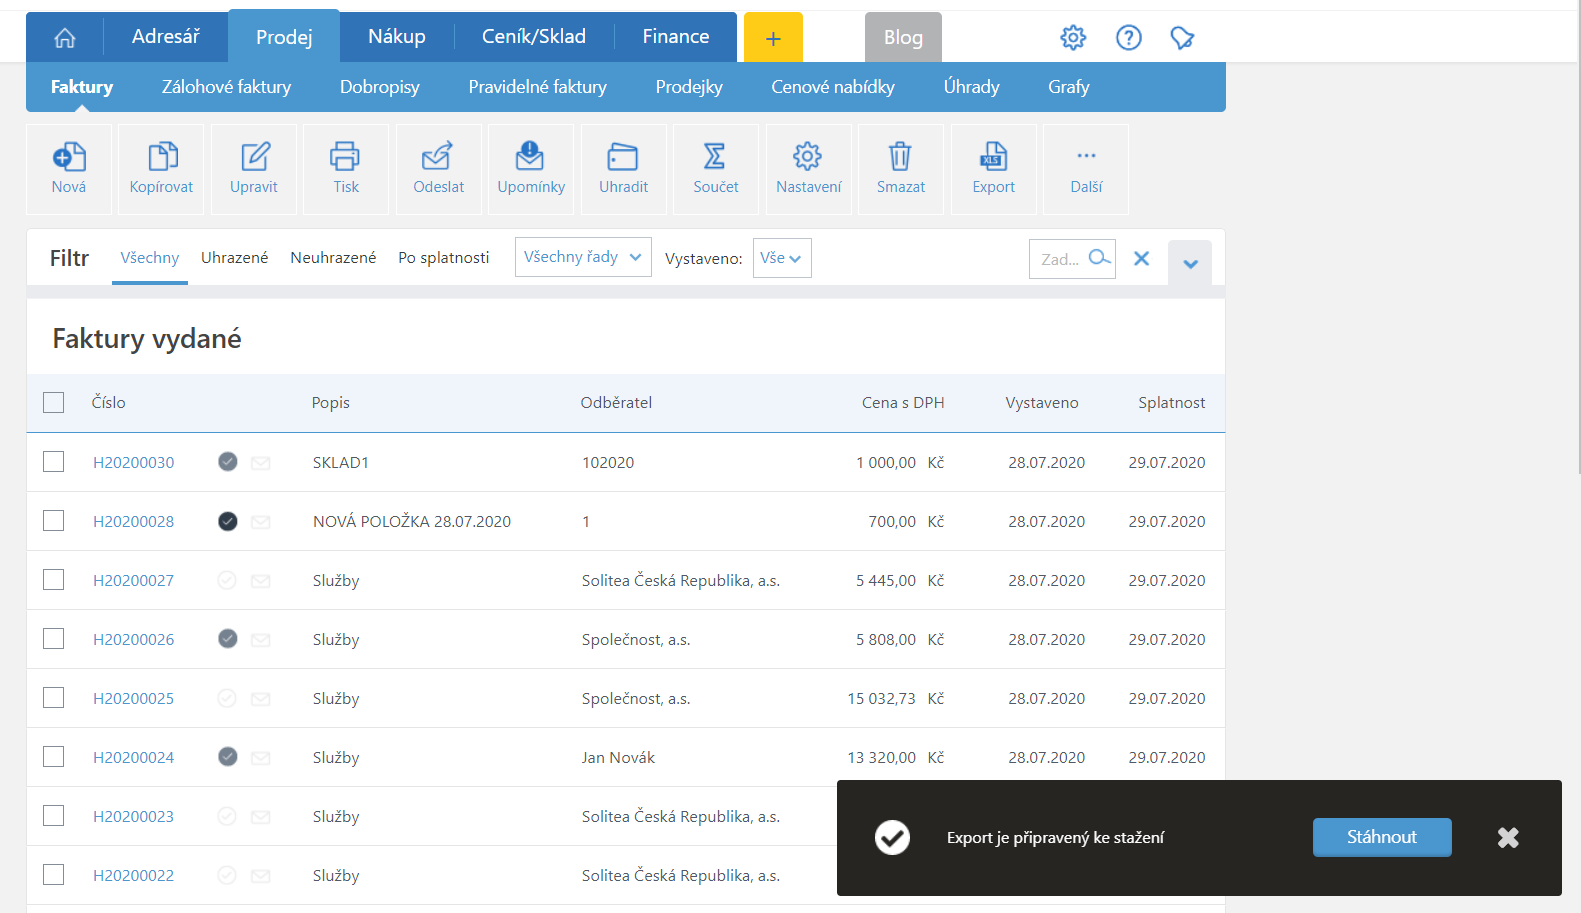Clear the filter with the X icon
This screenshot has height=913, width=1581.
click(1141, 258)
